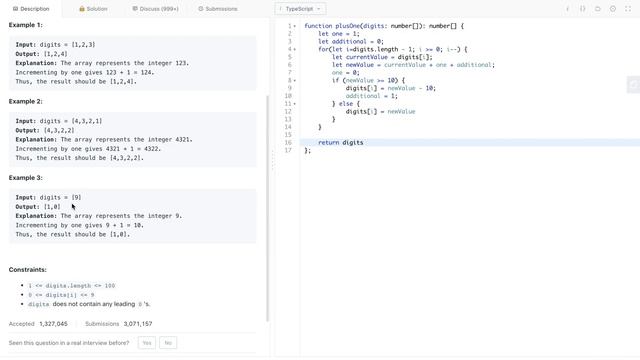
Task: Click Accepted count 1,327,045
Action: pos(53,324)
